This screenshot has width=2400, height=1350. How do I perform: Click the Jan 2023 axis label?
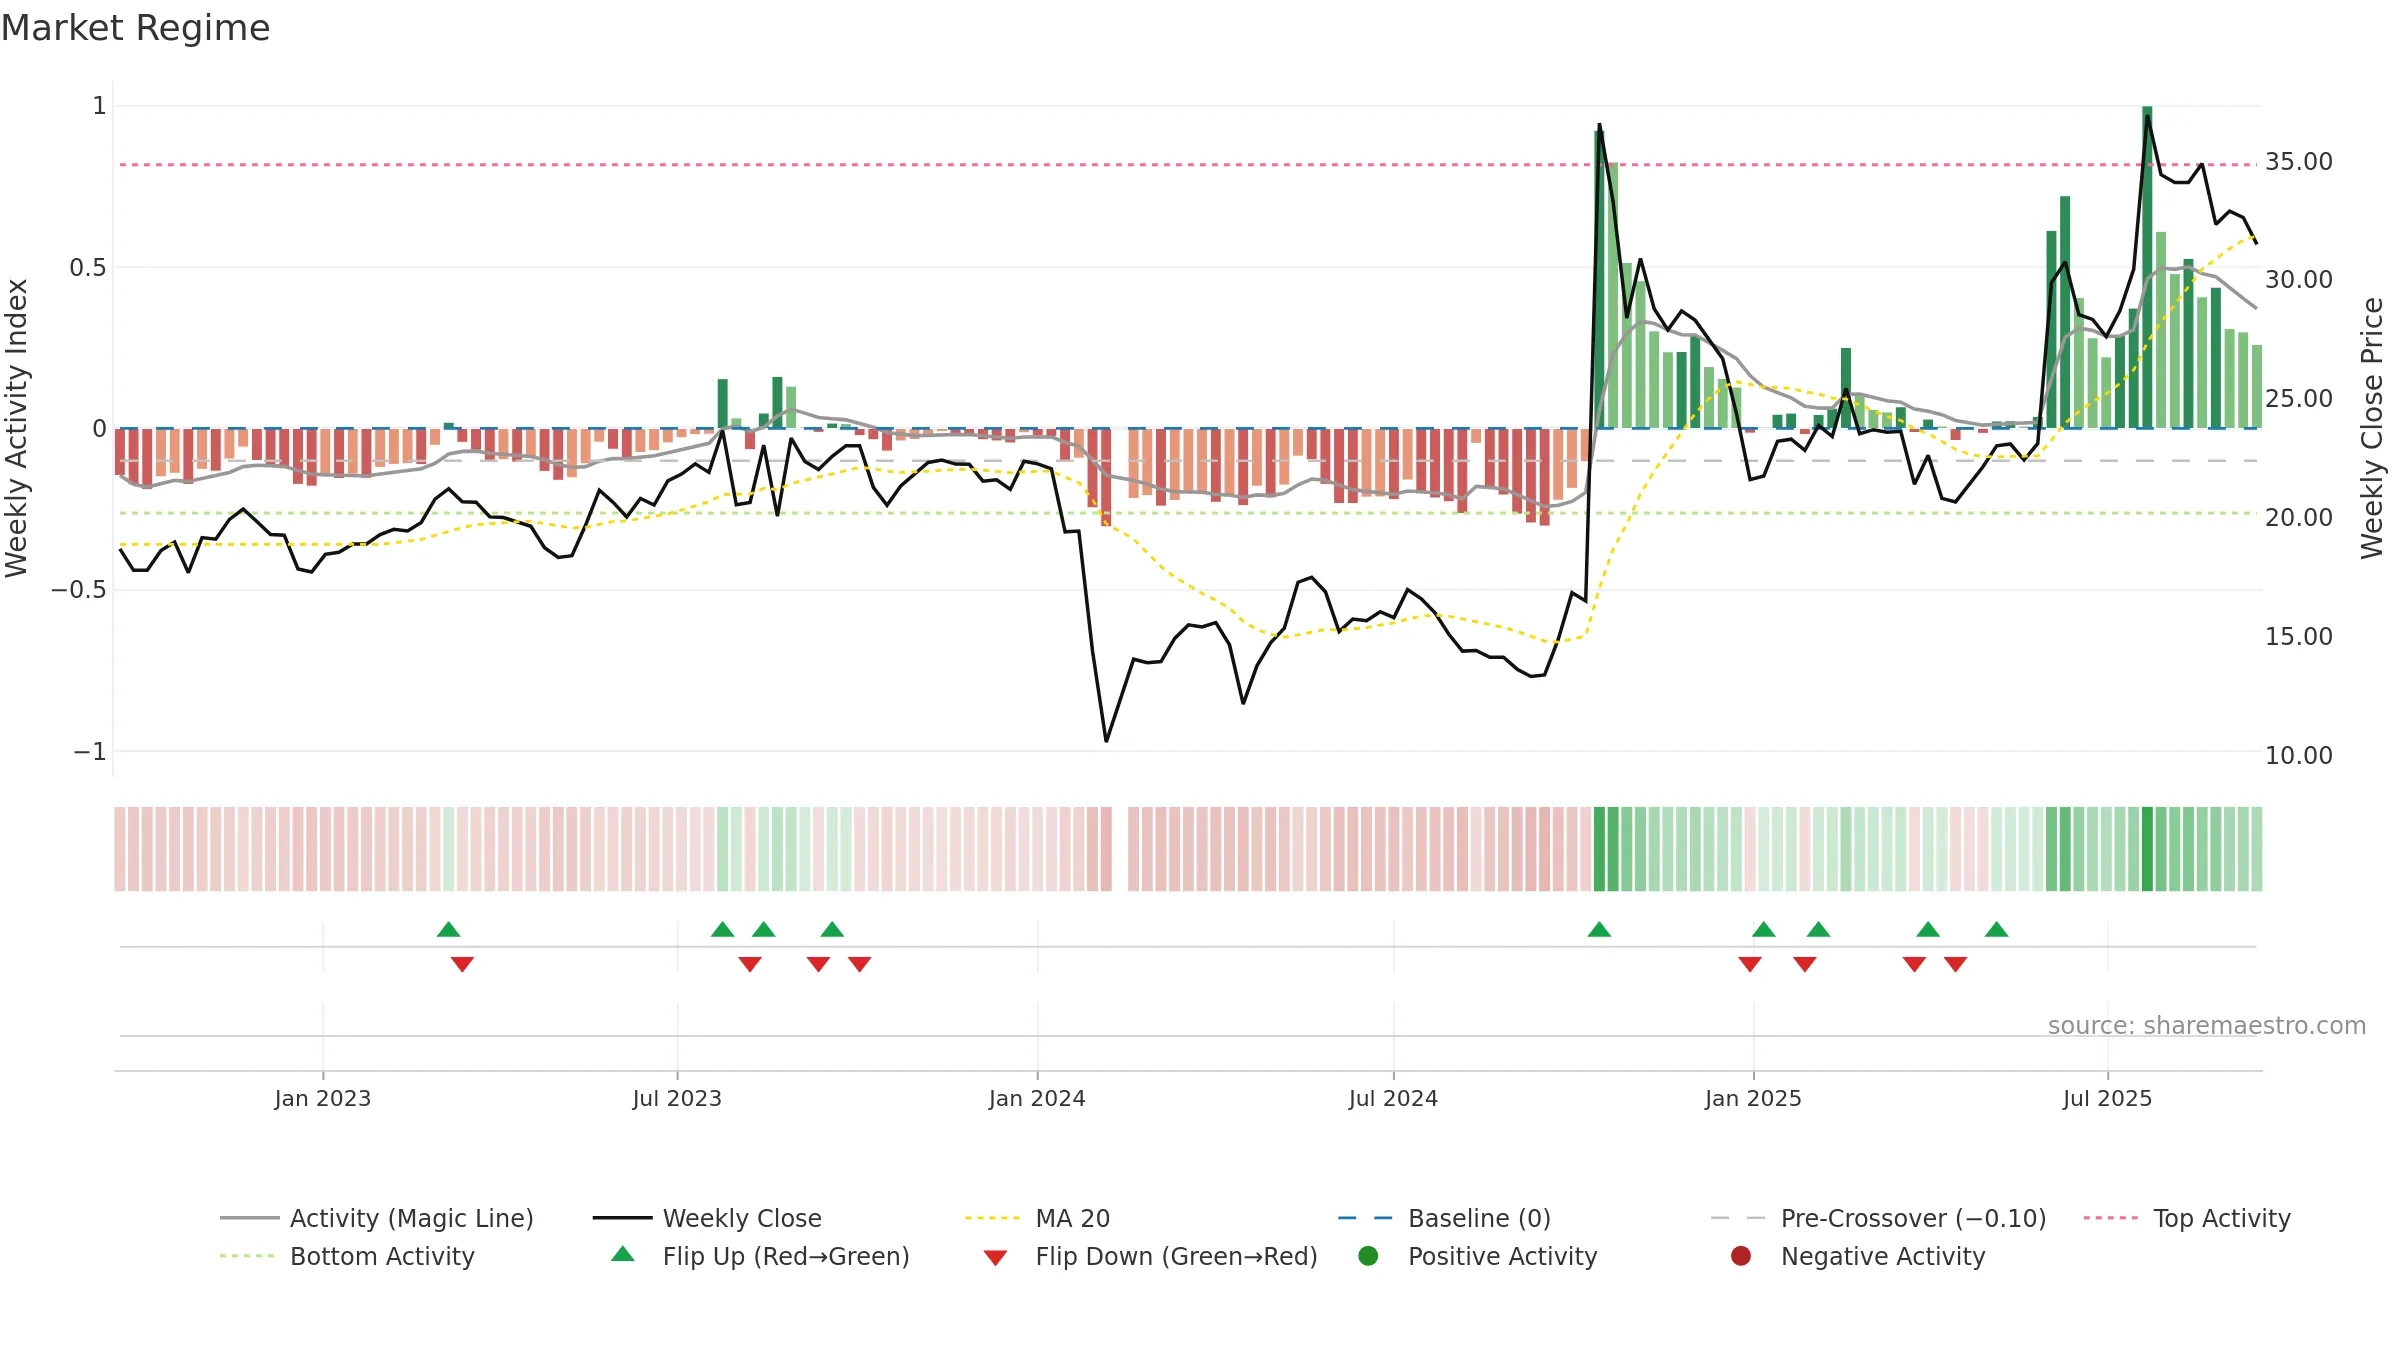(x=323, y=1099)
